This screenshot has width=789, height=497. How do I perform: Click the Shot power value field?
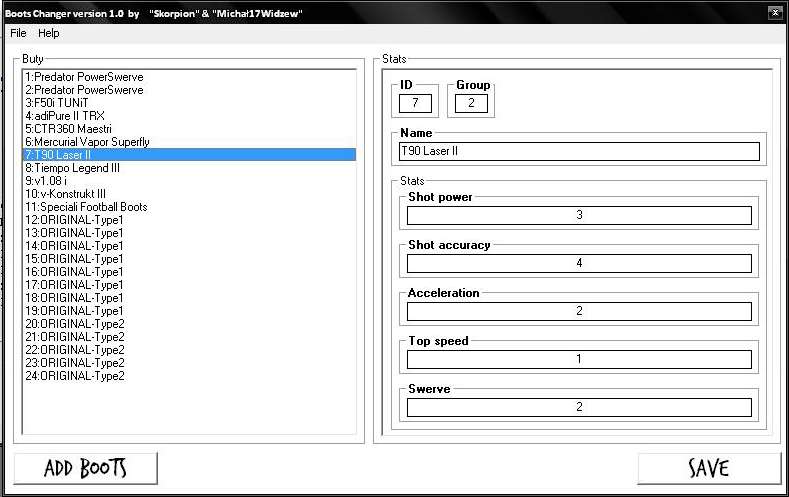(579, 215)
